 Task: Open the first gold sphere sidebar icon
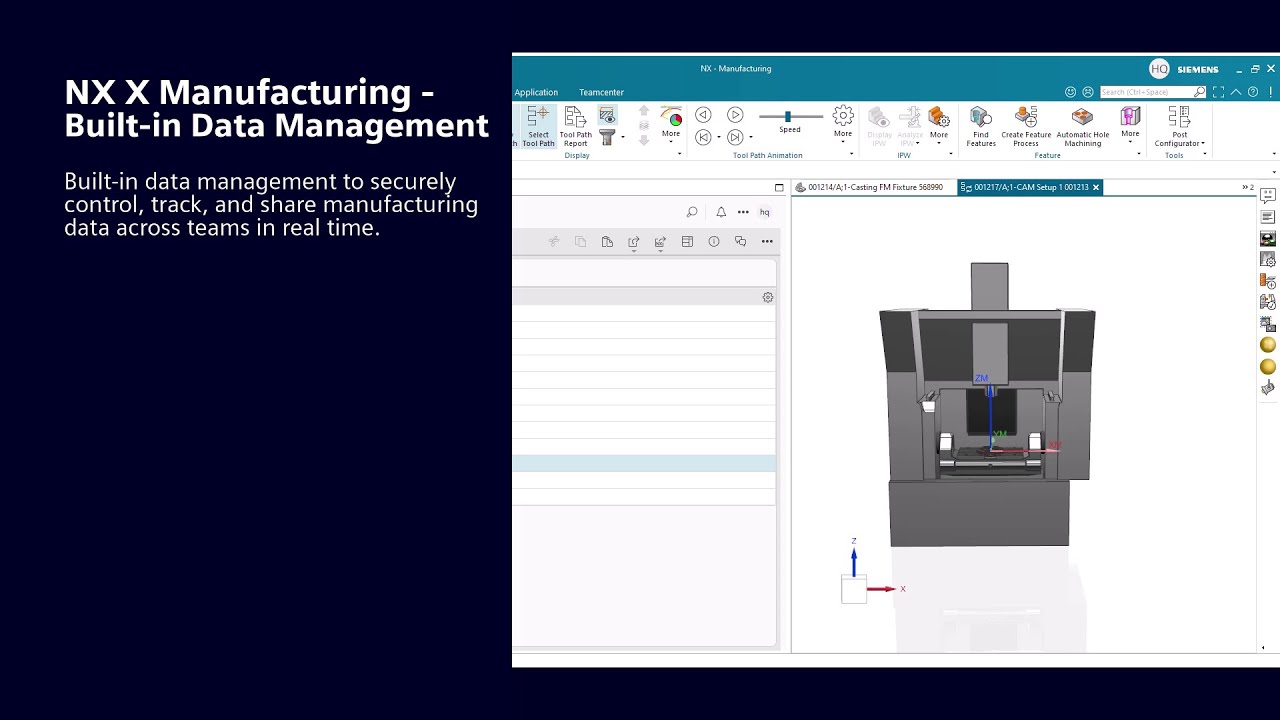[x=1268, y=345]
